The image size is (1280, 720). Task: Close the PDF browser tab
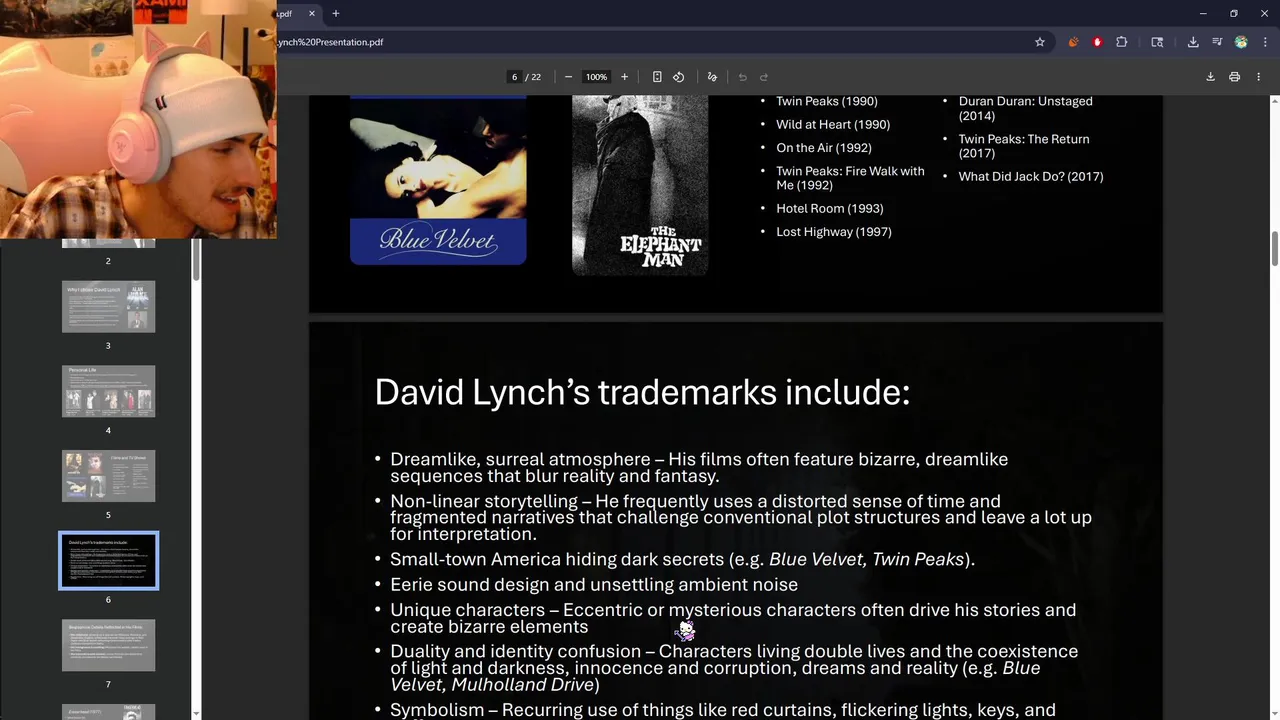pos(312,14)
